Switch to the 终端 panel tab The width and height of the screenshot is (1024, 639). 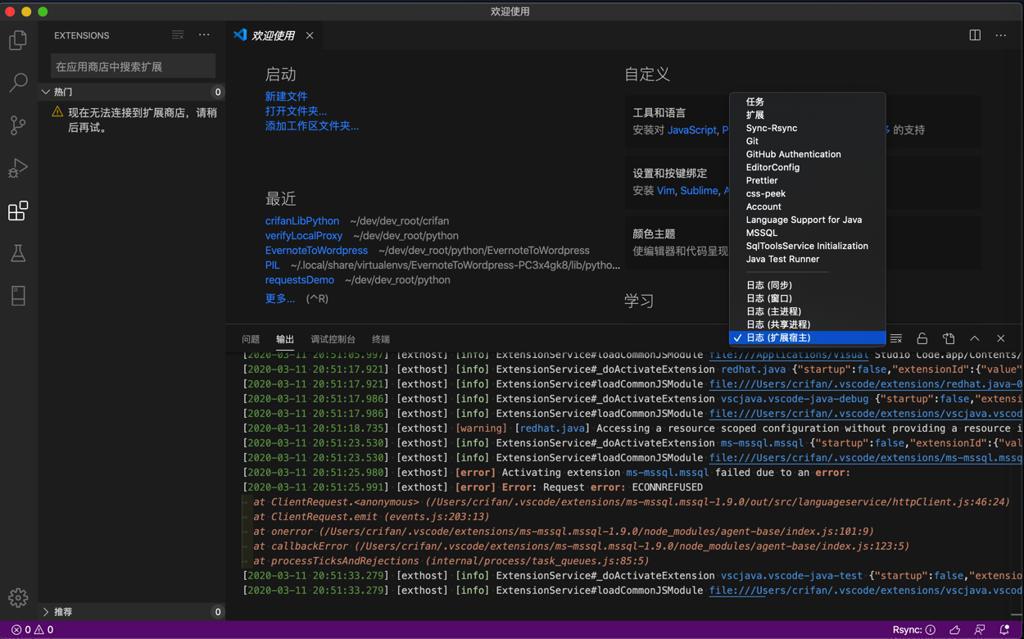coord(381,339)
